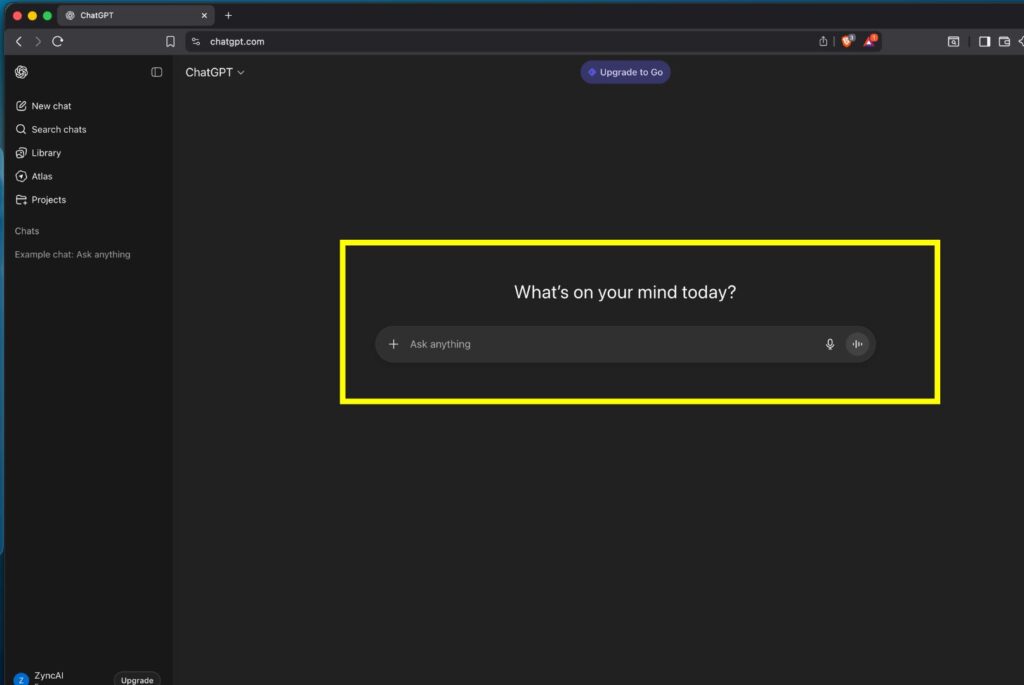Open Atlas from the sidebar
This screenshot has width=1024, height=685.
(42, 176)
